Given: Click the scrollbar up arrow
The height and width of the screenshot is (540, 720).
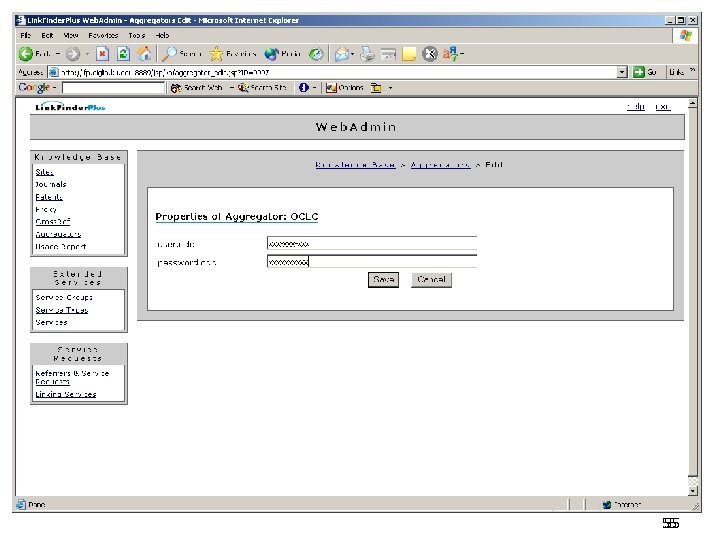Looking at the screenshot, I should click(692, 103).
